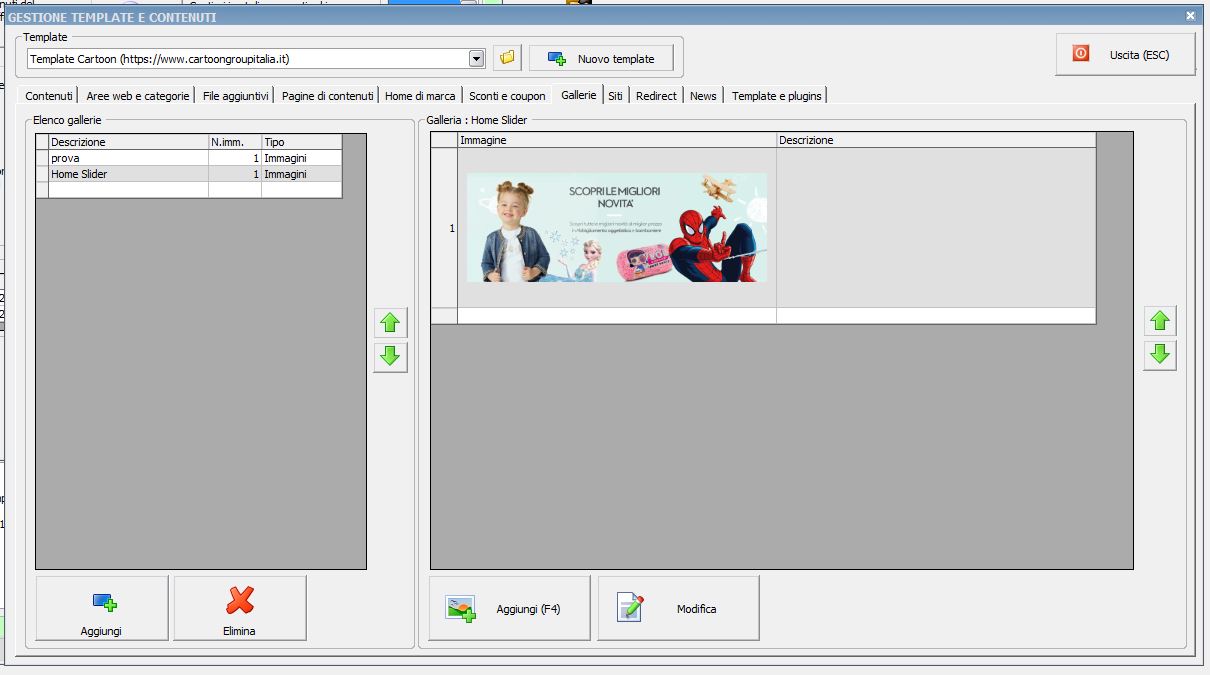Image resolution: width=1210 pixels, height=675 pixels.
Task: Select the "prova" gallery row
Action: [x=189, y=158]
